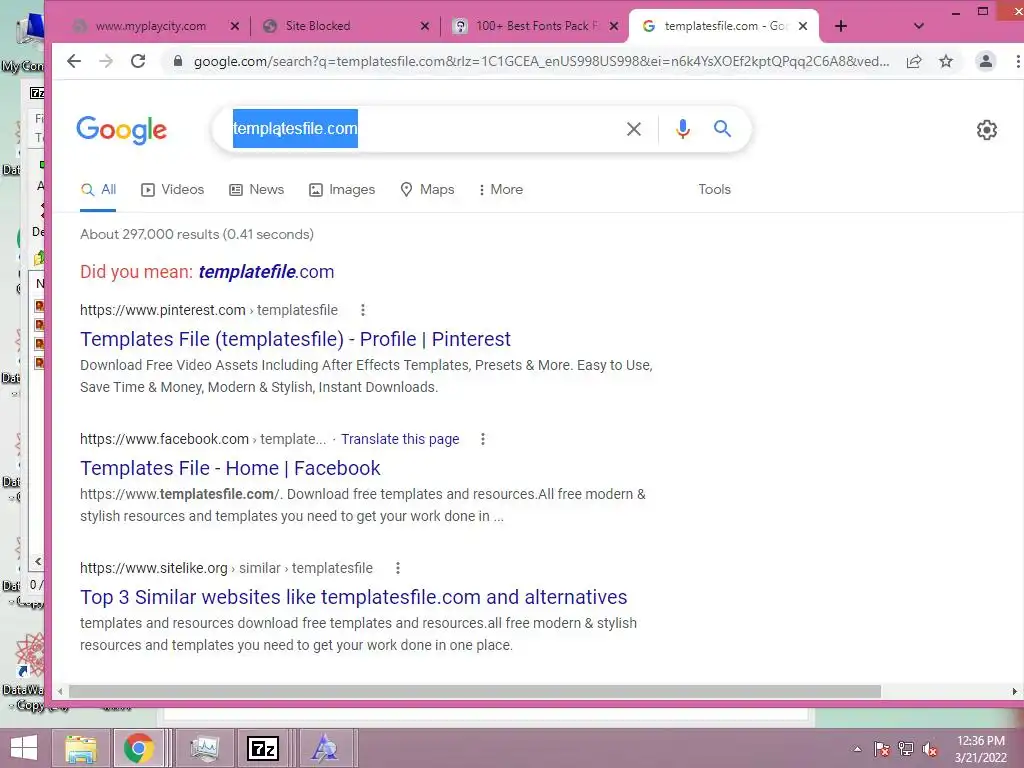Viewport: 1024px width, 768px height.
Task: Open the Action Center flag icon
Action: pos(881,749)
